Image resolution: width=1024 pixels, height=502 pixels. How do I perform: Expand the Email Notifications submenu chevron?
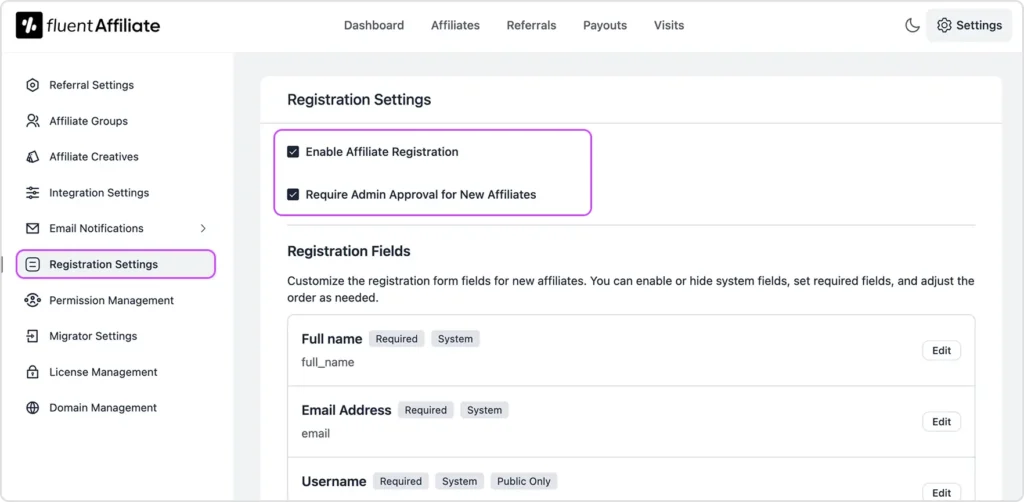pyautogui.click(x=203, y=228)
